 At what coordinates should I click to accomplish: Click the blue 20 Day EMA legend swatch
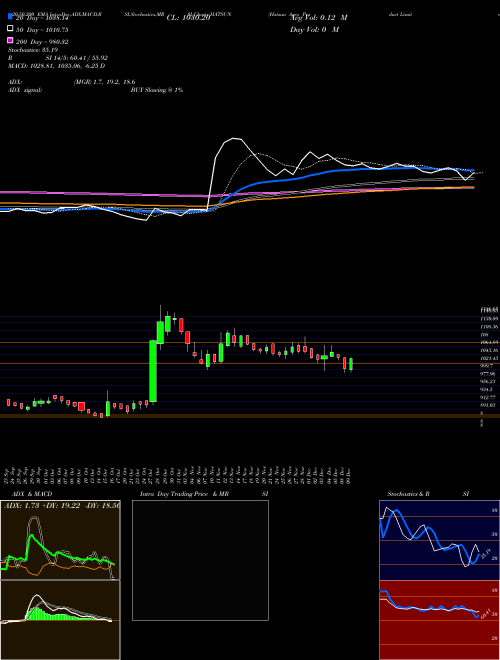[10, 17]
